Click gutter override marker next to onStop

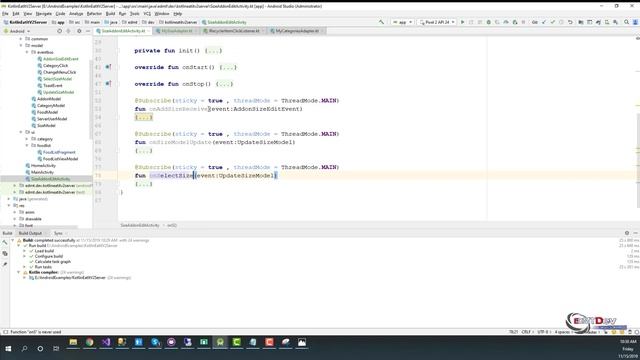pos(108,84)
